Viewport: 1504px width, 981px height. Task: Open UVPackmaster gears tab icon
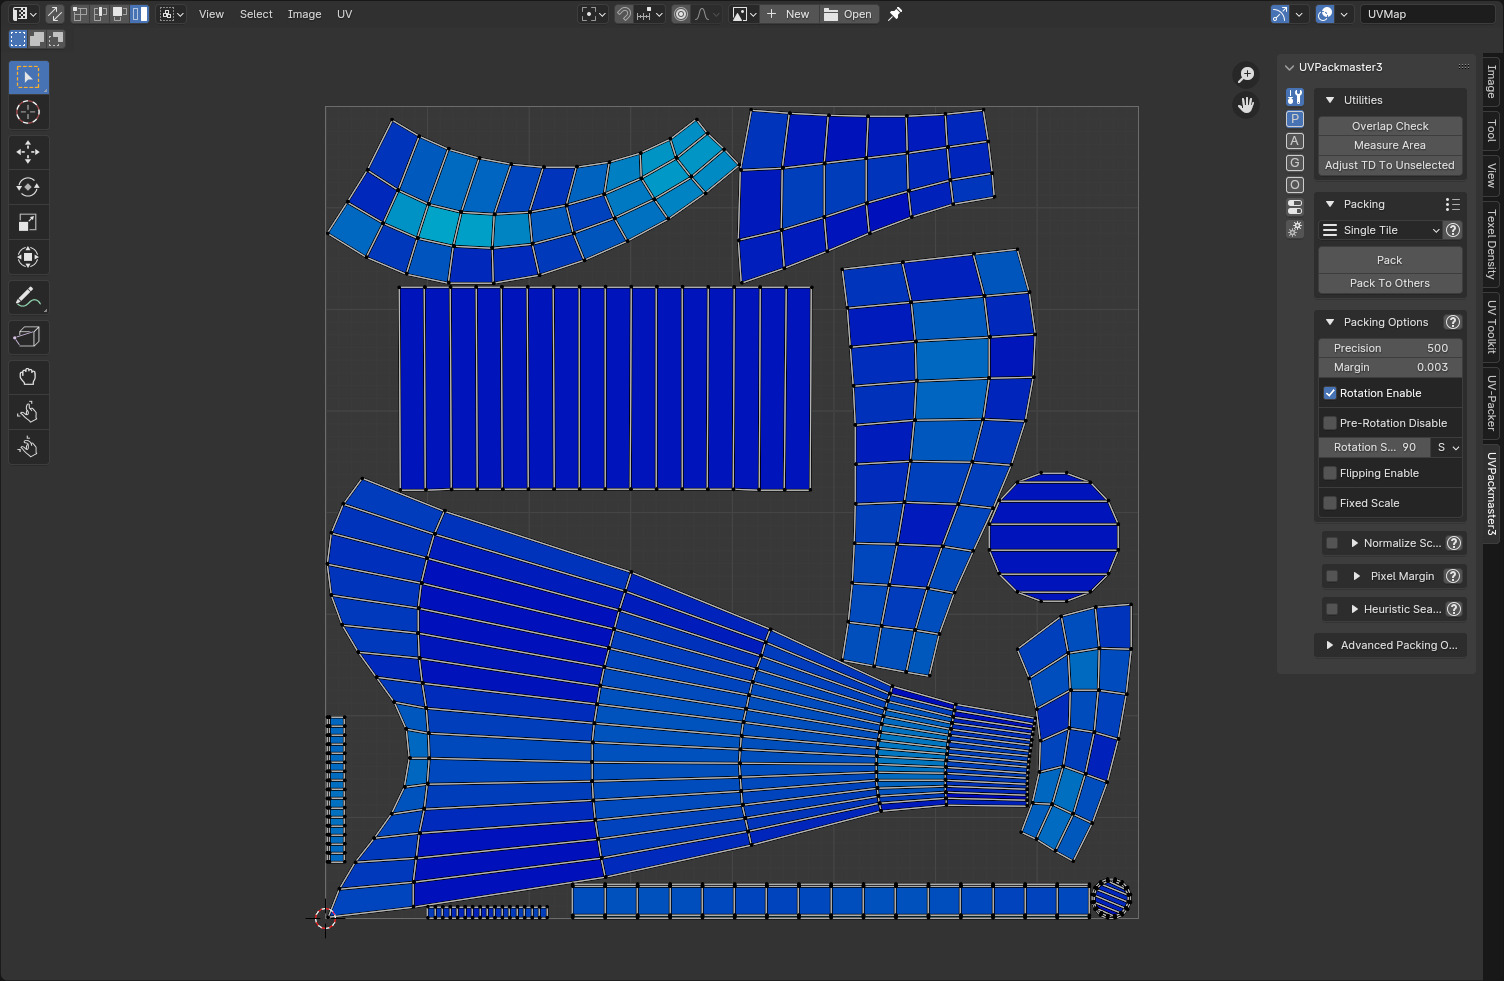[1295, 229]
